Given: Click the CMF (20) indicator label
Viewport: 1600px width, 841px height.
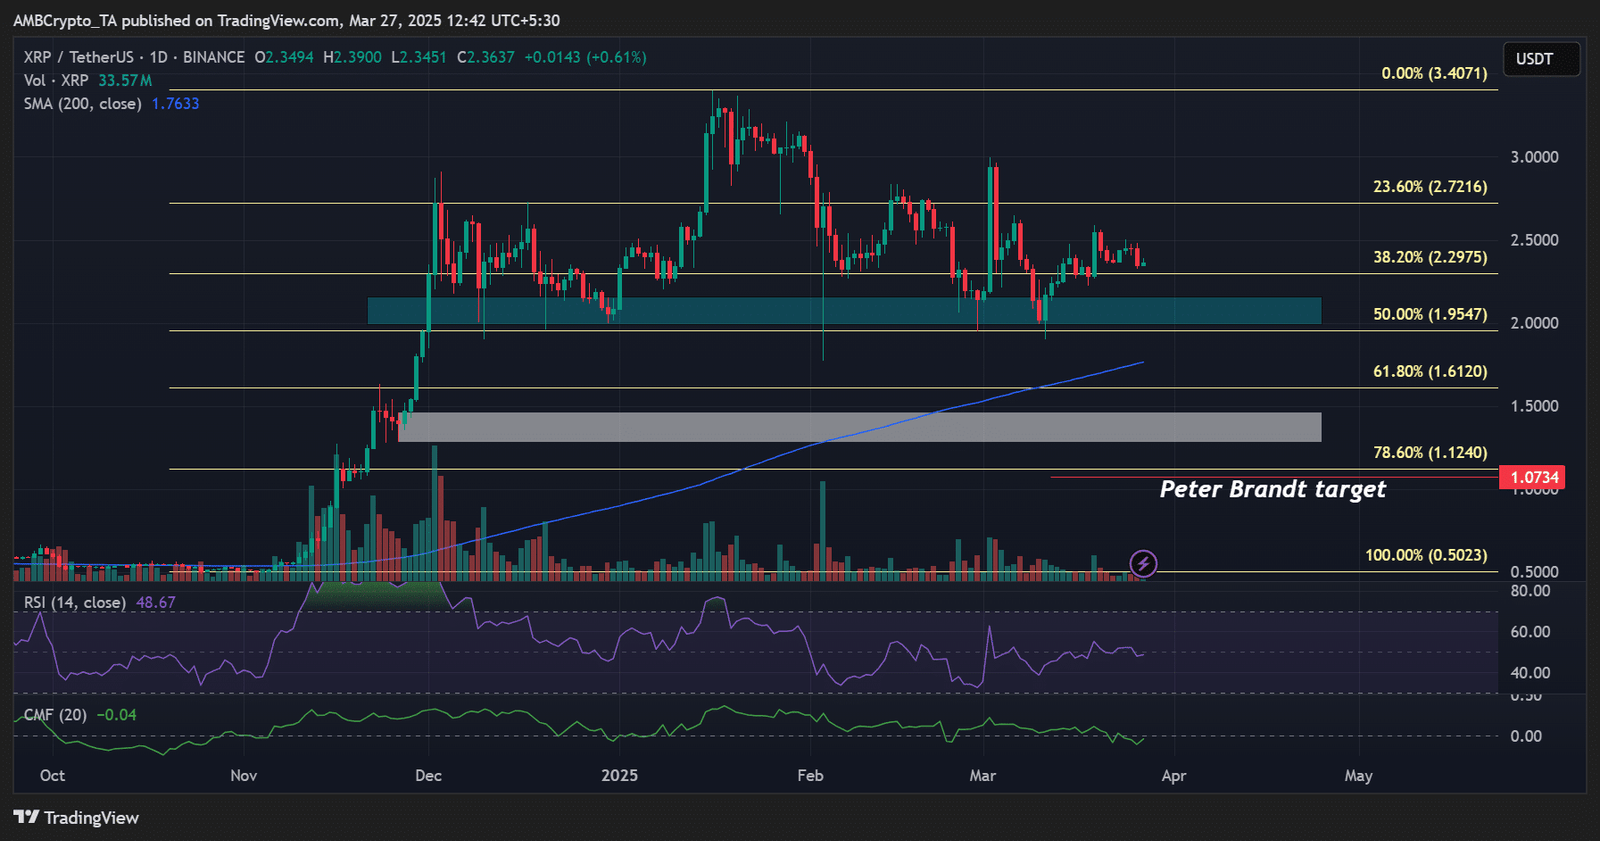Looking at the screenshot, I should [55, 715].
